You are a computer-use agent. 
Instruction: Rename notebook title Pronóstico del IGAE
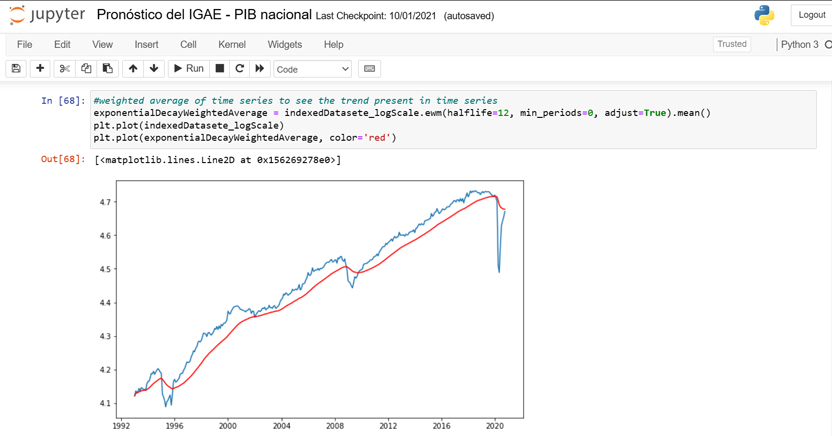click(x=204, y=16)
